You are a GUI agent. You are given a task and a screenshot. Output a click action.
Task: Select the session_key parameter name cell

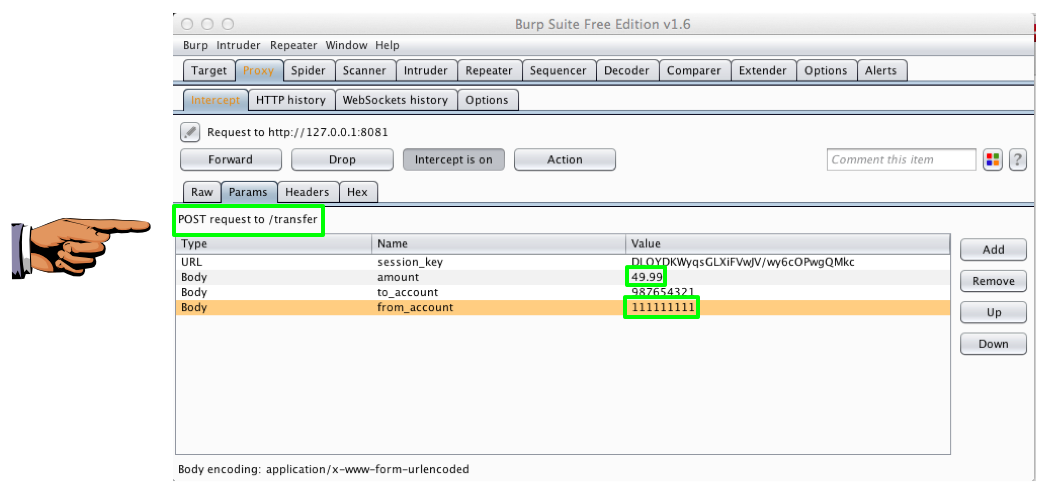tap(499, 262)
